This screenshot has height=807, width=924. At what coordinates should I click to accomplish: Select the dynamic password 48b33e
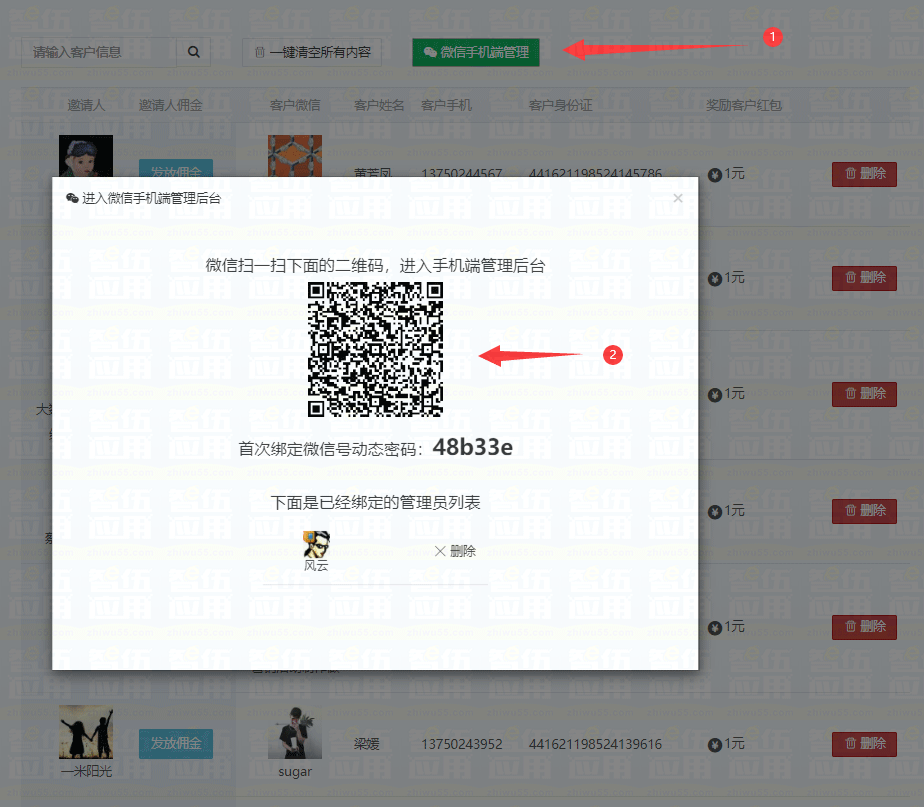(473, 447)
